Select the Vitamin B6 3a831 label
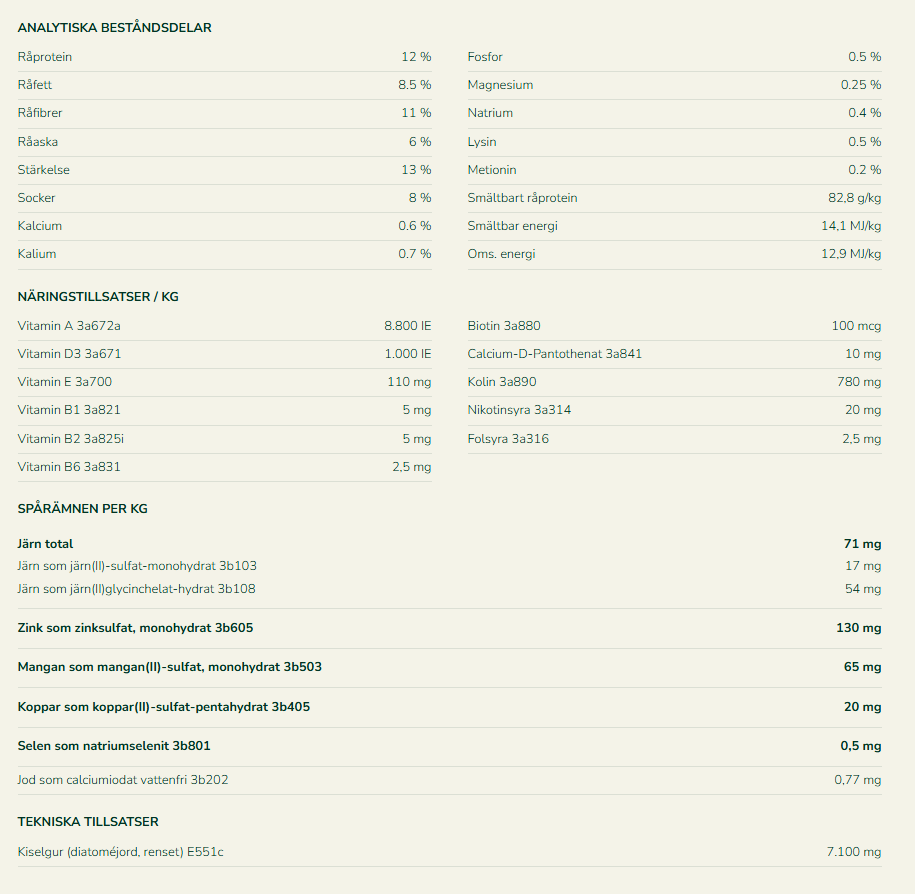 69,467
